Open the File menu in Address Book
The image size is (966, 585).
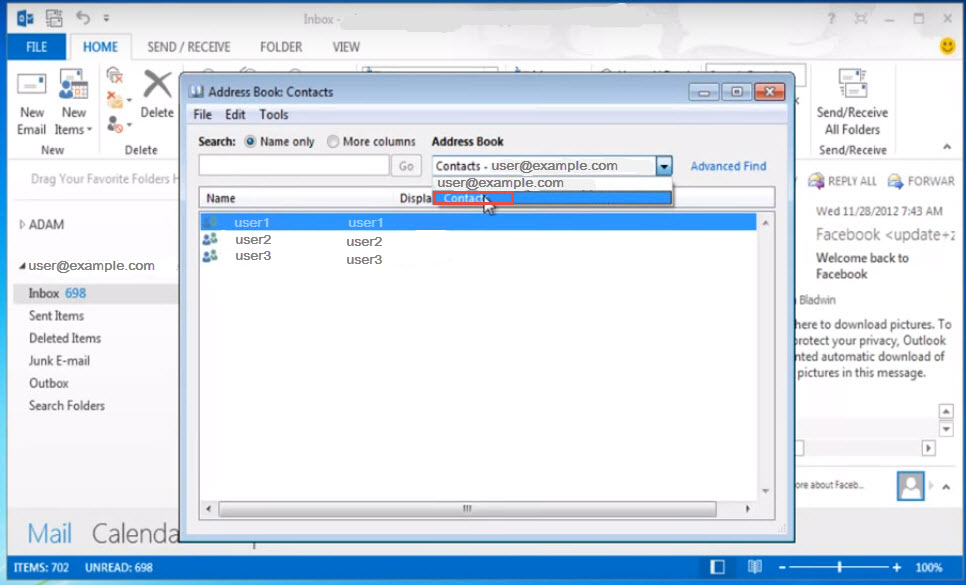202,115
